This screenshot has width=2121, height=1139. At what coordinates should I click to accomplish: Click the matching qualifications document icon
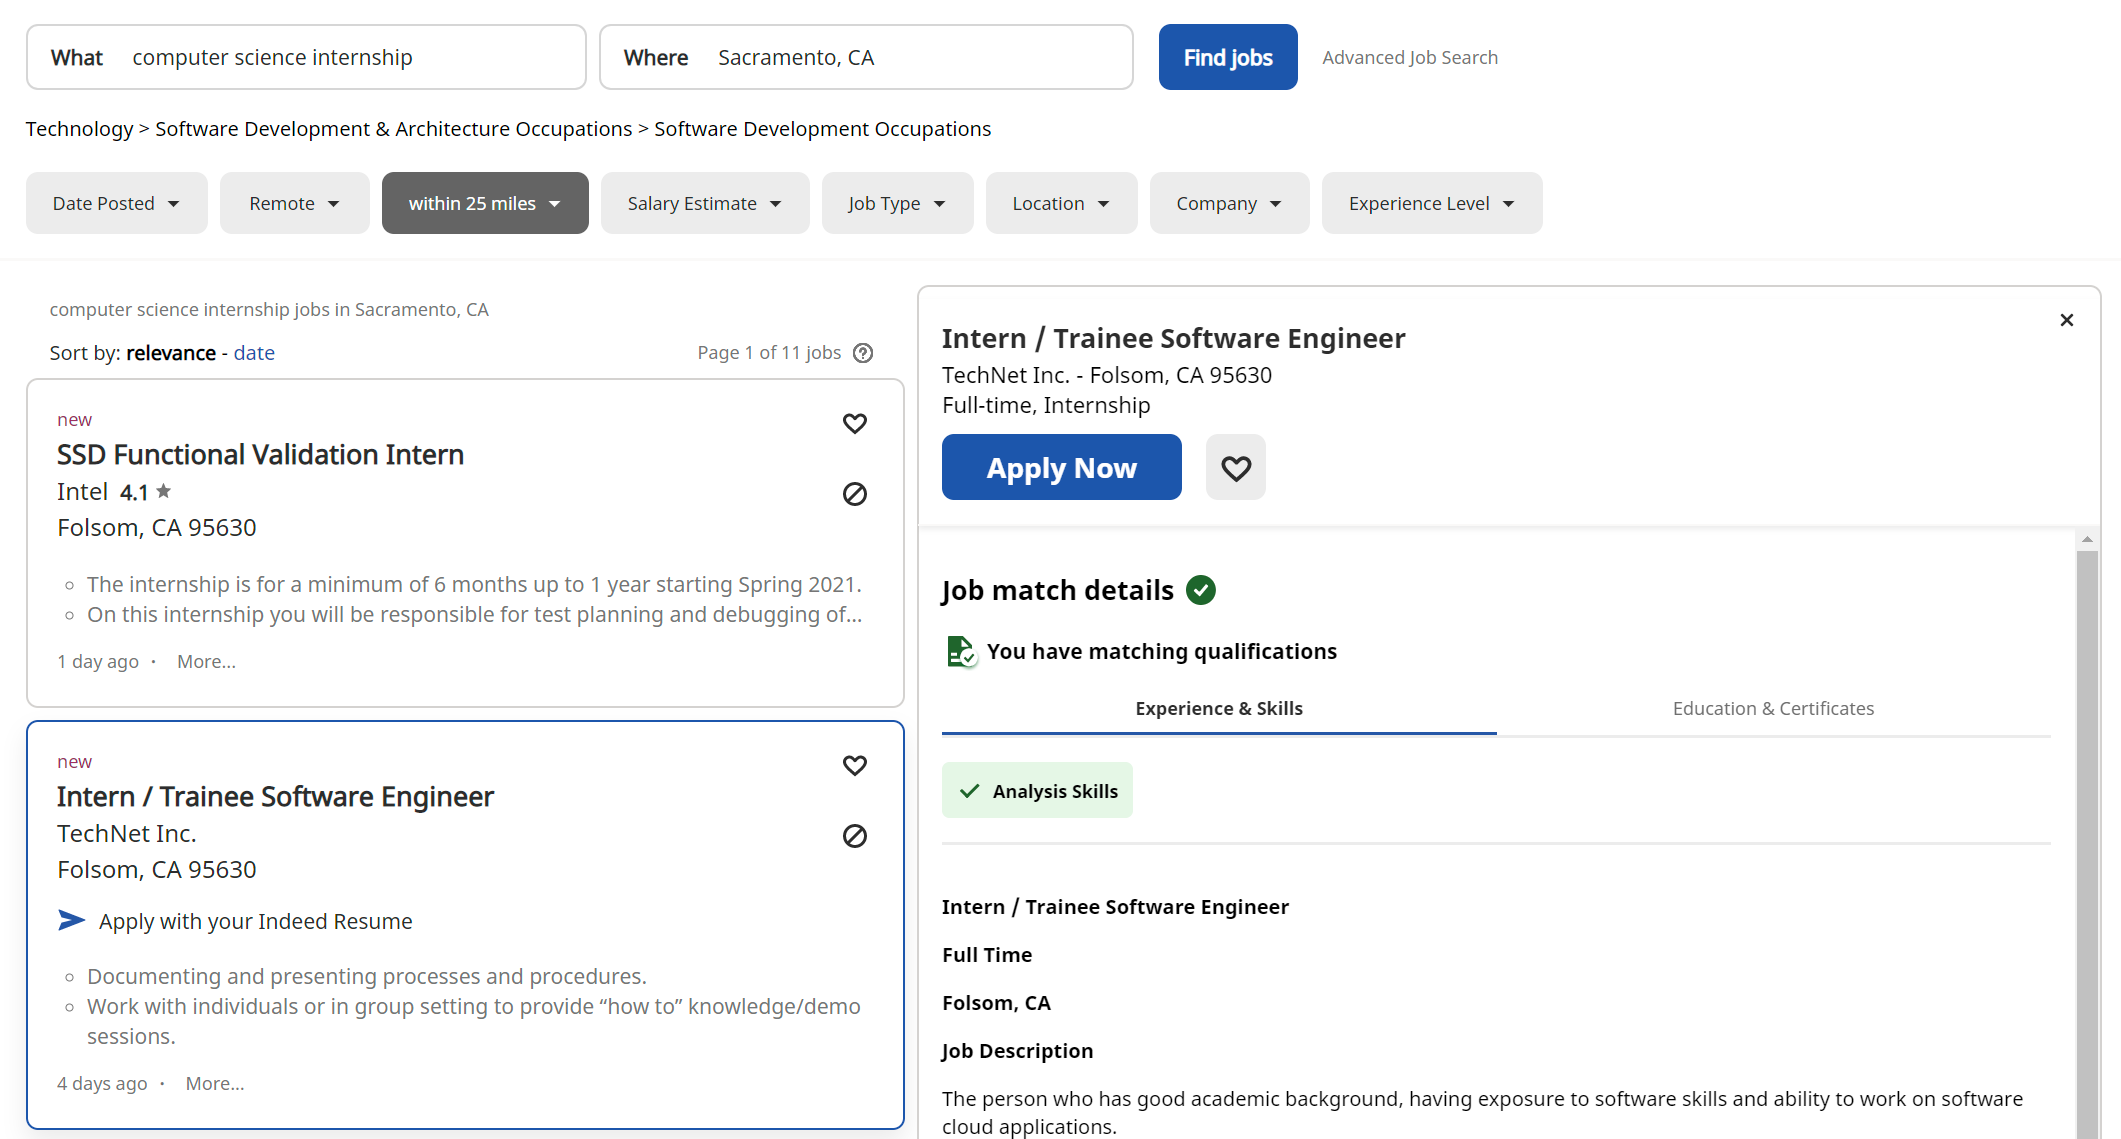(x=961, y=651)
